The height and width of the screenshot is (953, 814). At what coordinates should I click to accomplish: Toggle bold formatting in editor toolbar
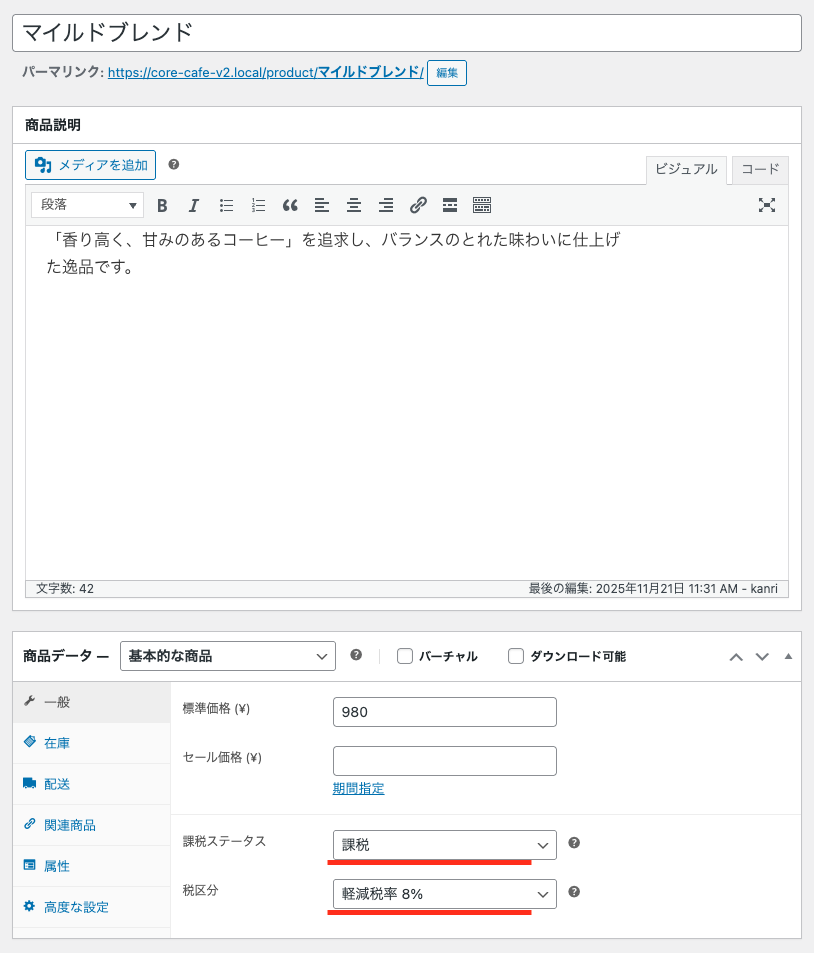pos(162,205)
